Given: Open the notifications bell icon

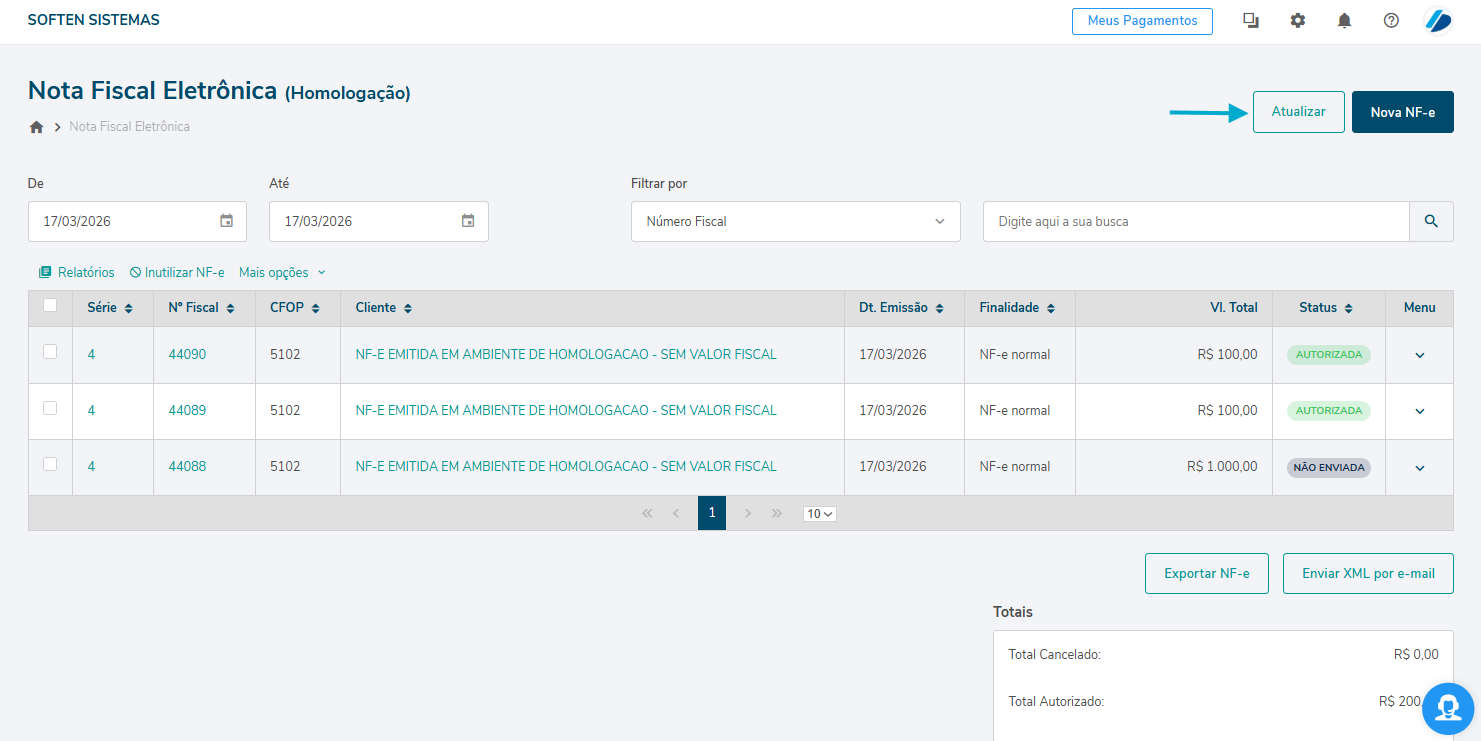Looking at the screenshot, I should point(1344,21).
